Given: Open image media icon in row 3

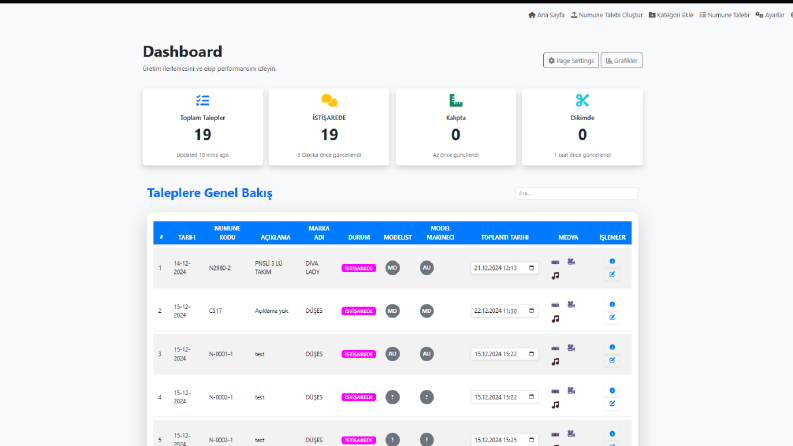Looking at the screenshot, I should (x=555, y=348).
